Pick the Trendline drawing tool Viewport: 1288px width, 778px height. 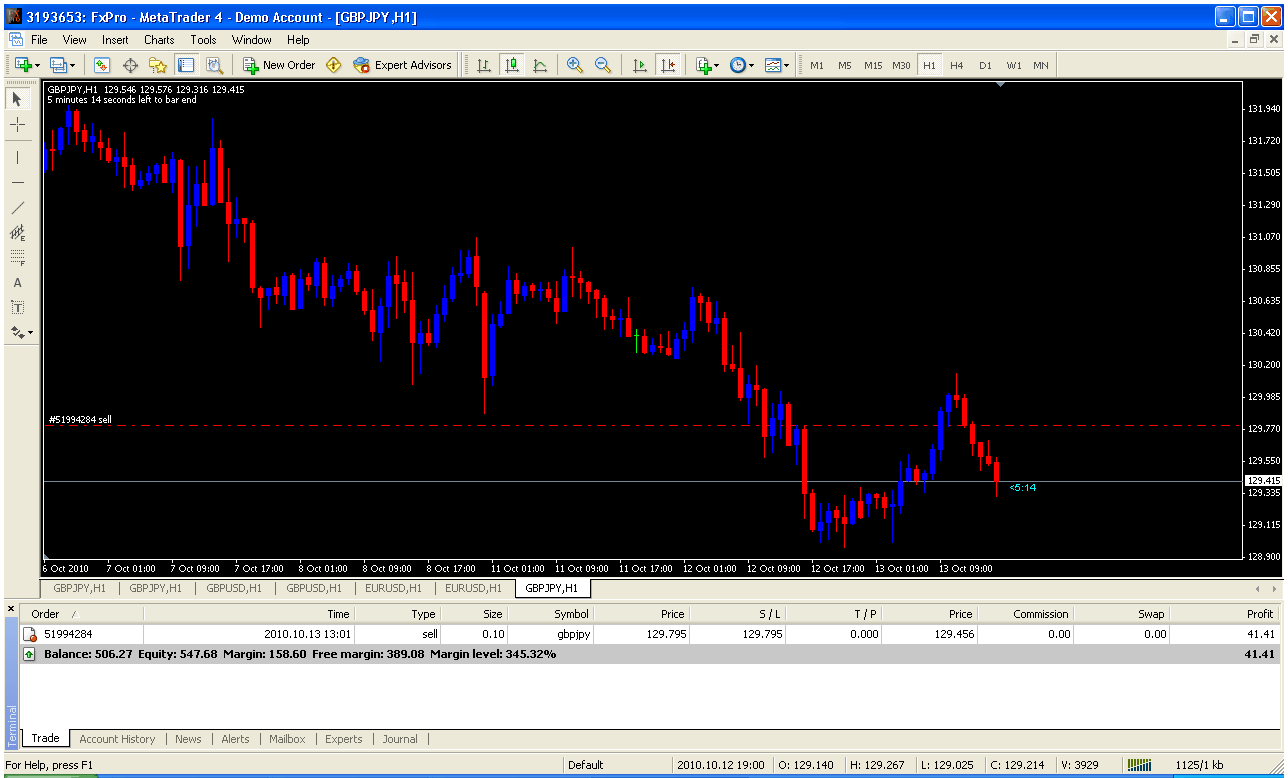tap(17, 208)
